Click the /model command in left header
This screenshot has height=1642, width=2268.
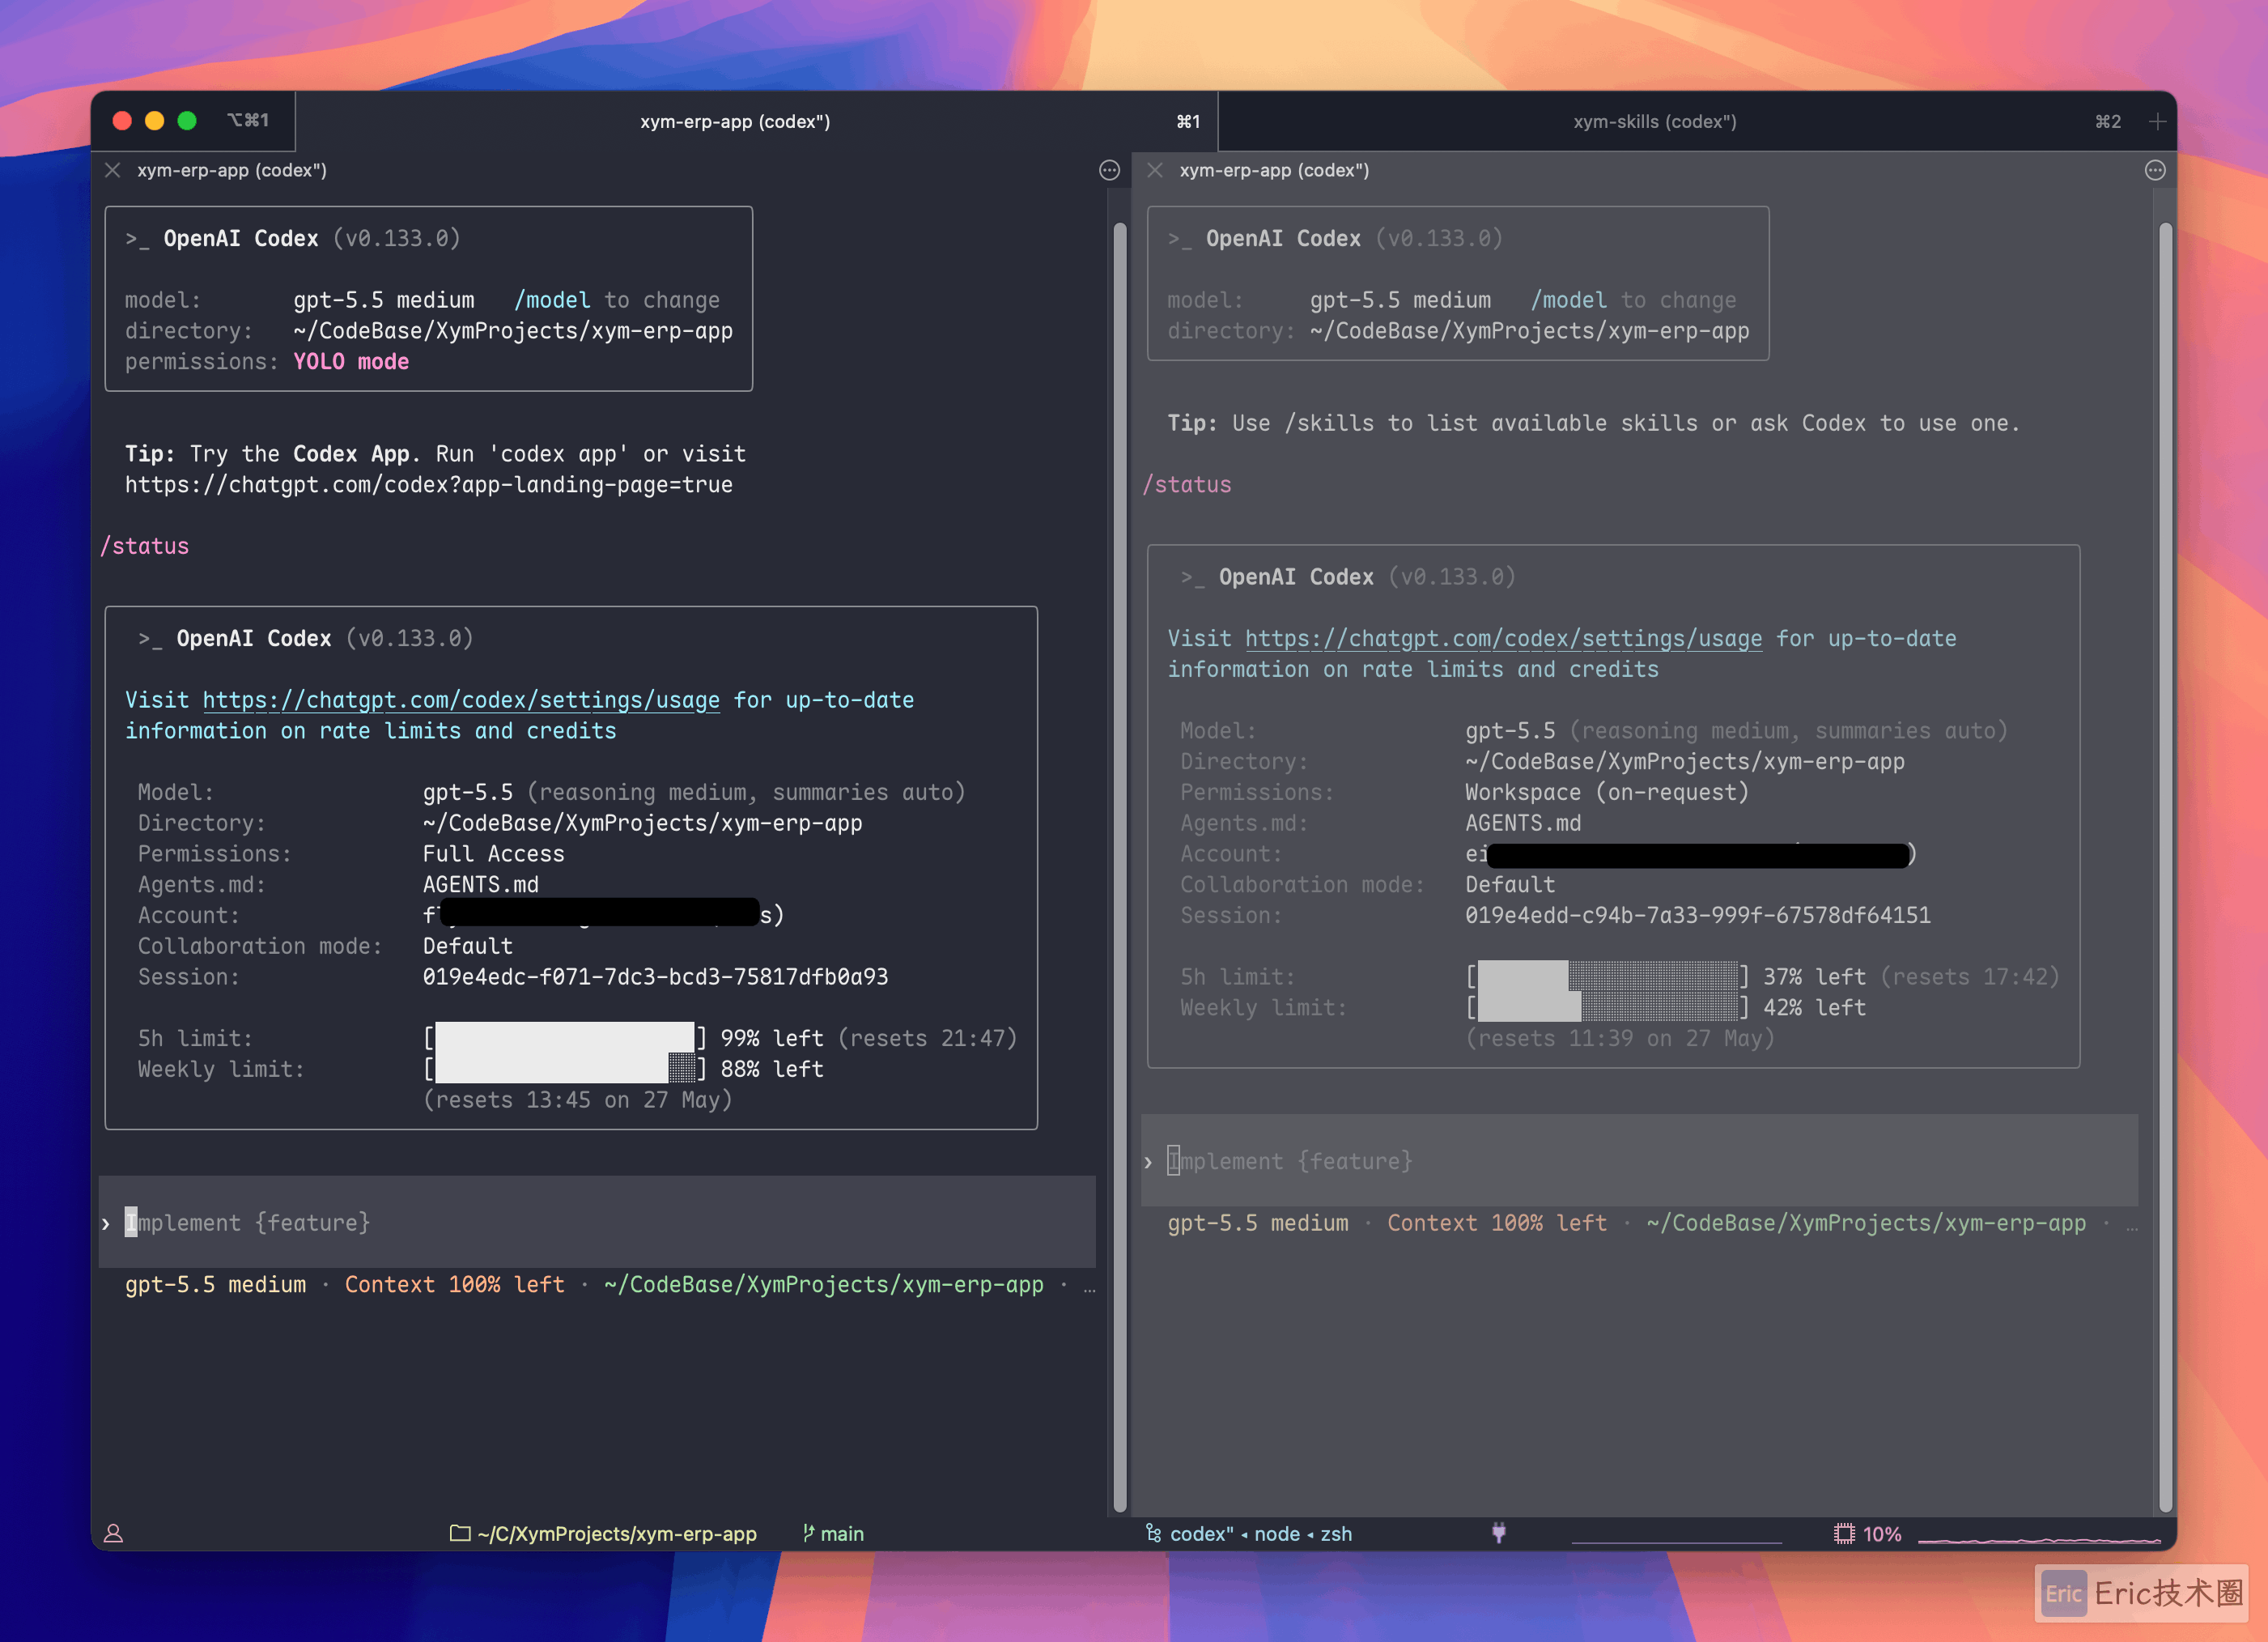pyautogui.click(x=552, y=300)
